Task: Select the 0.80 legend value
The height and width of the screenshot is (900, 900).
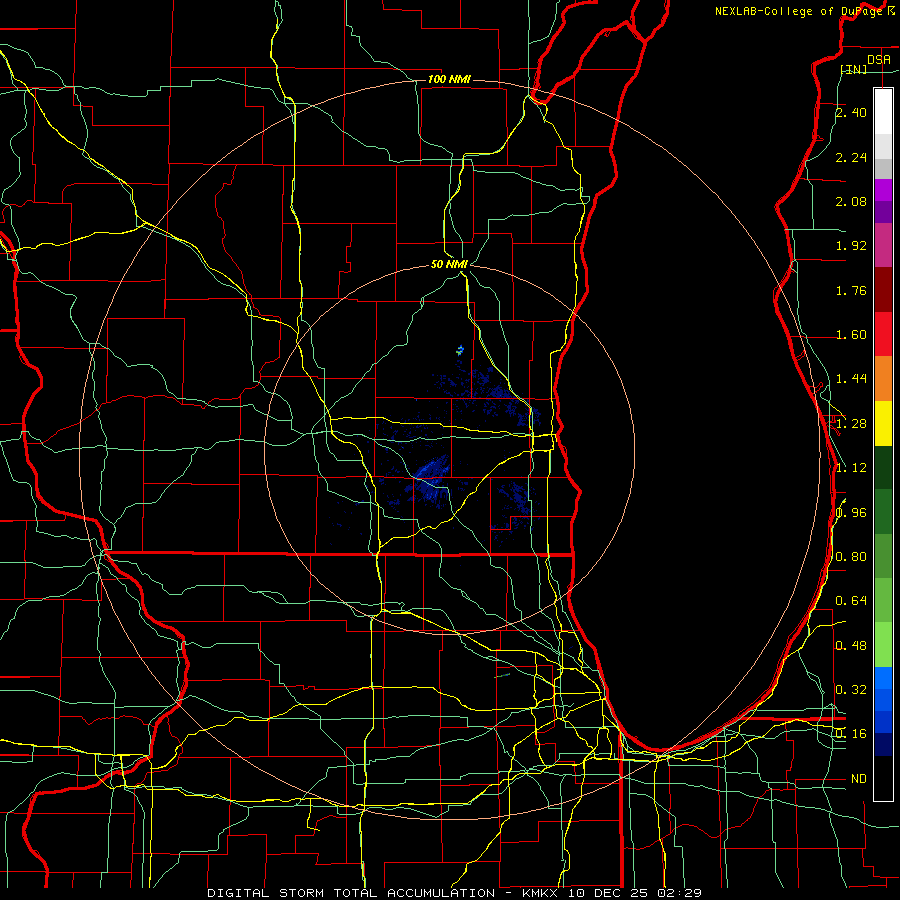Action: [851, 556]
